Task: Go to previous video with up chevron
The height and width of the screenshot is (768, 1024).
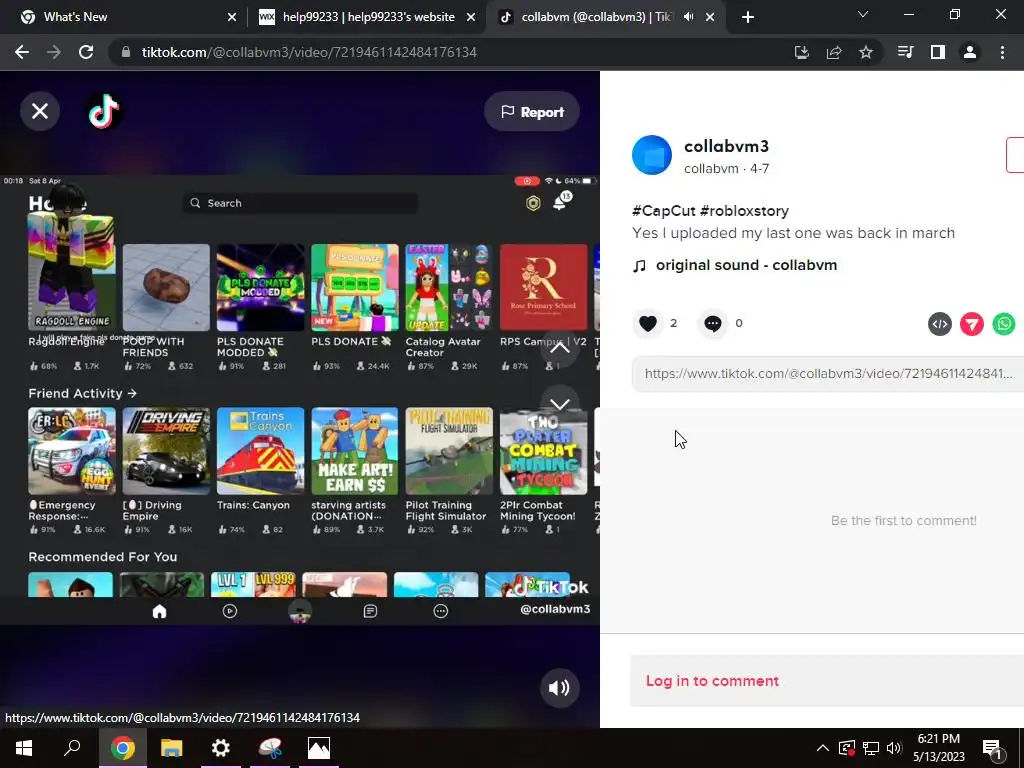Action: click(560, 347)
